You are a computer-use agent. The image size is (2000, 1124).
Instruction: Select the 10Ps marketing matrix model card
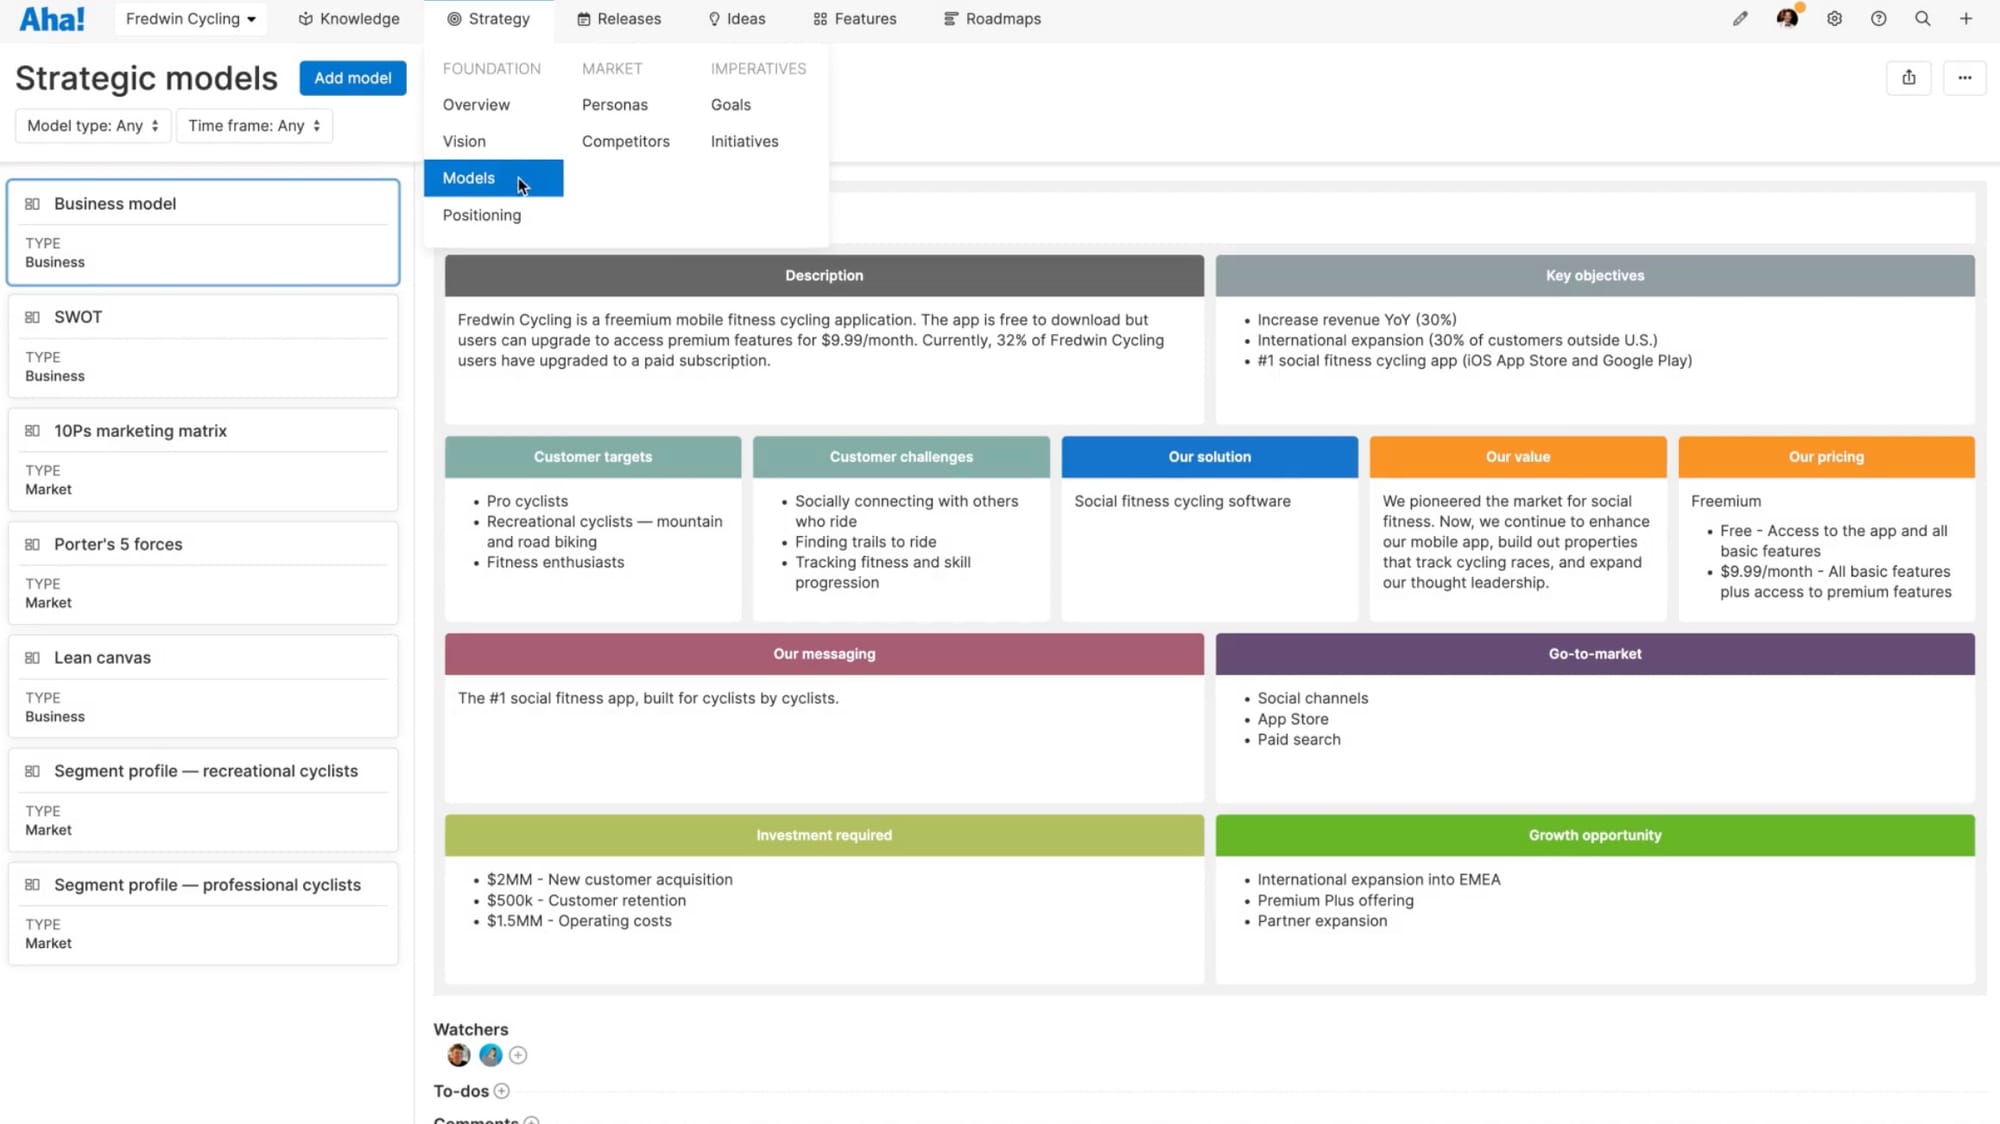(x=203, y=460)
